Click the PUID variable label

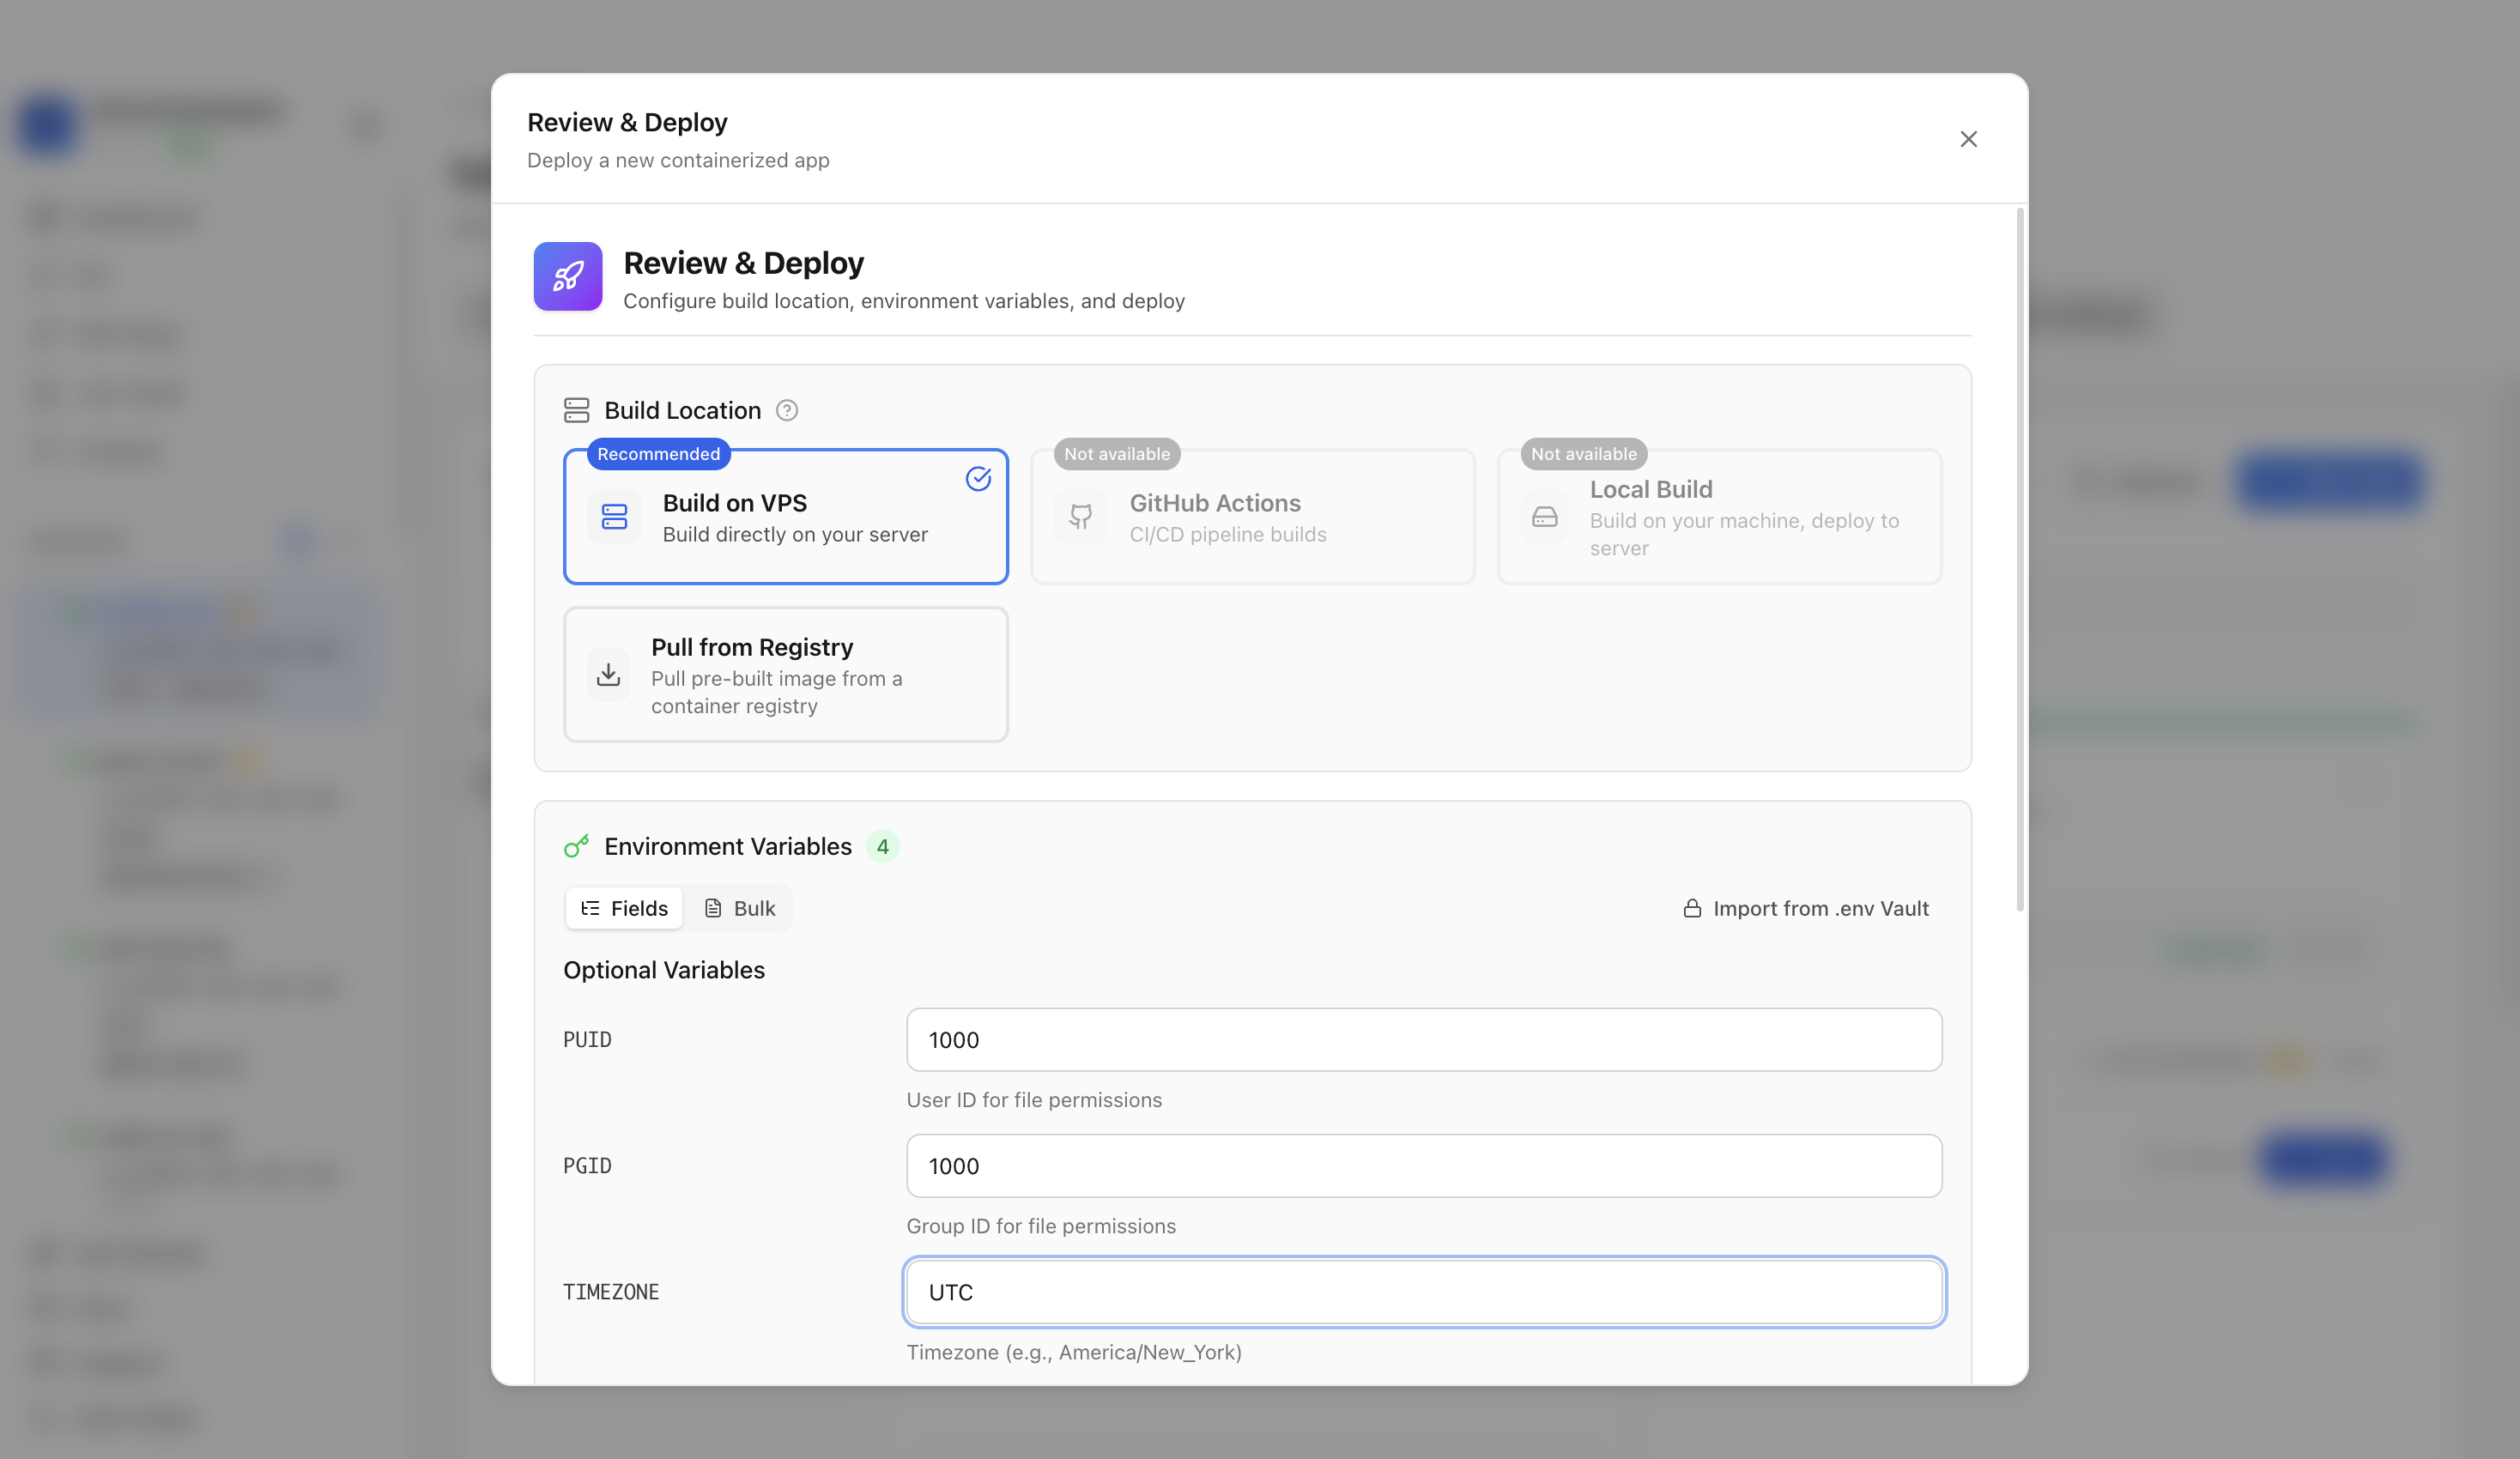click(587, 1040)
